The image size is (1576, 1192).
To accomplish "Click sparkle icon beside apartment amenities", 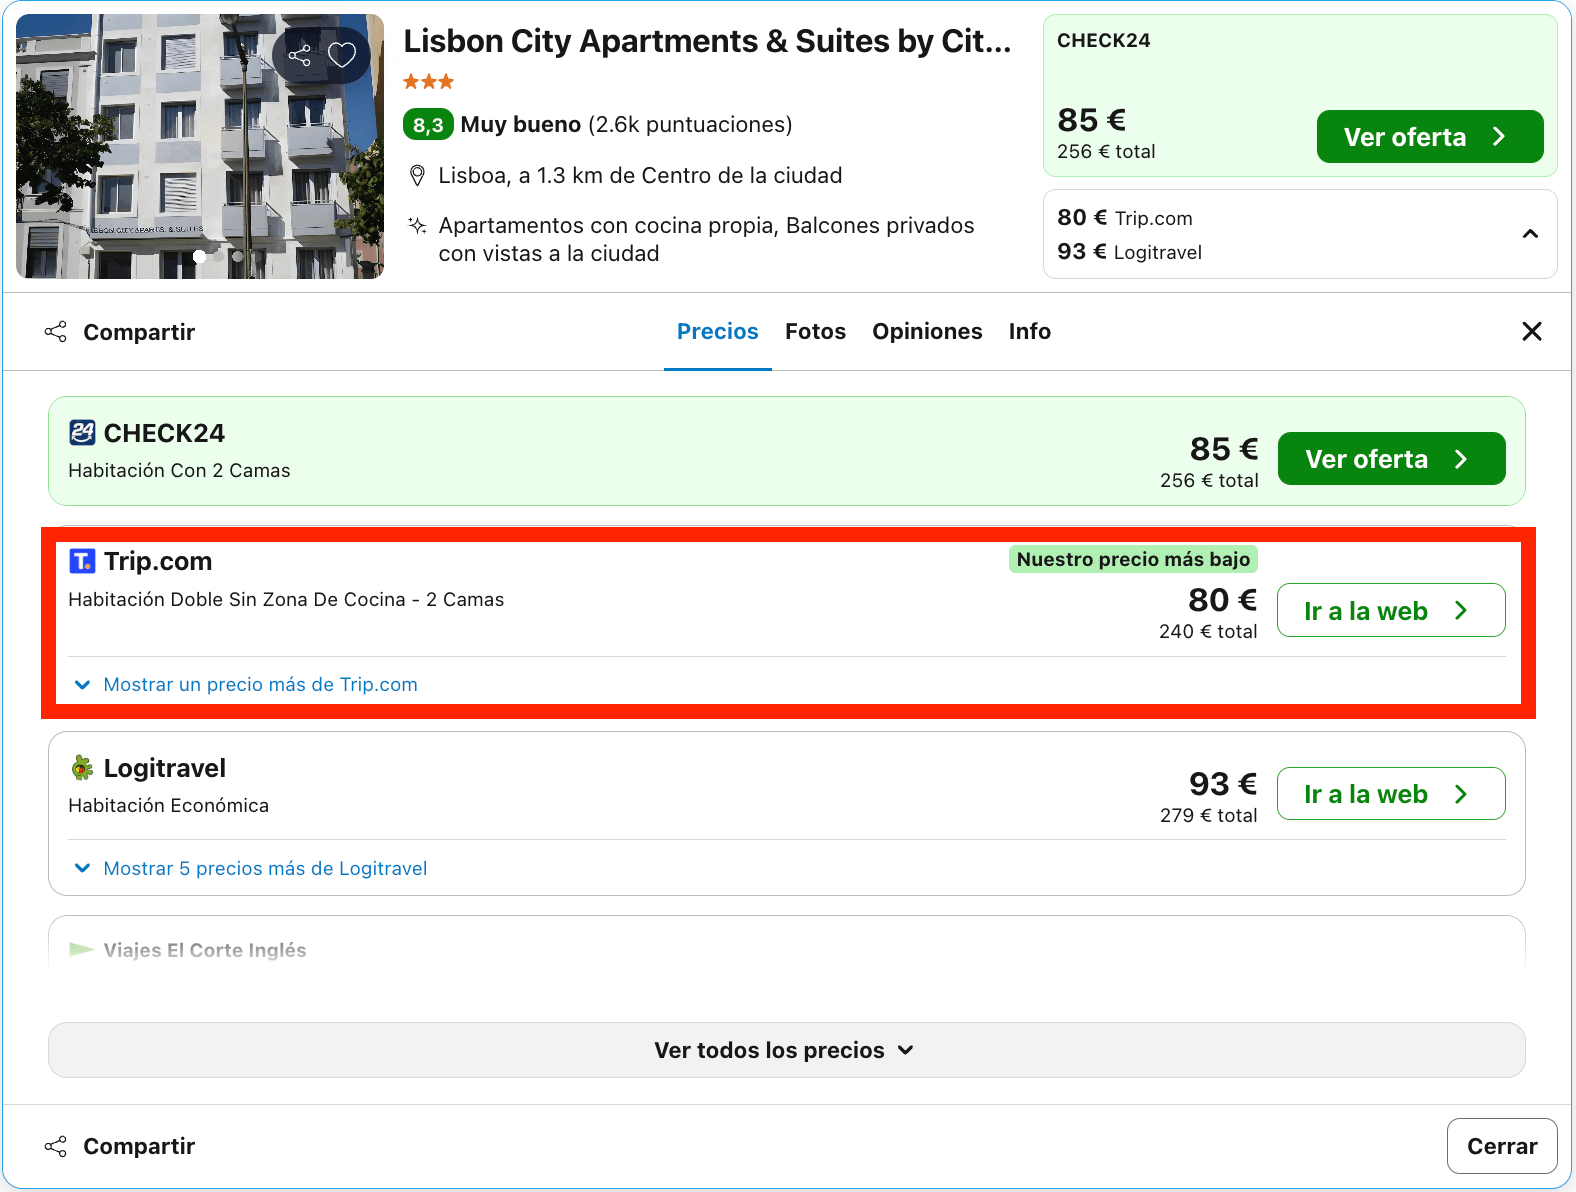I will click(x=418, y=226).
